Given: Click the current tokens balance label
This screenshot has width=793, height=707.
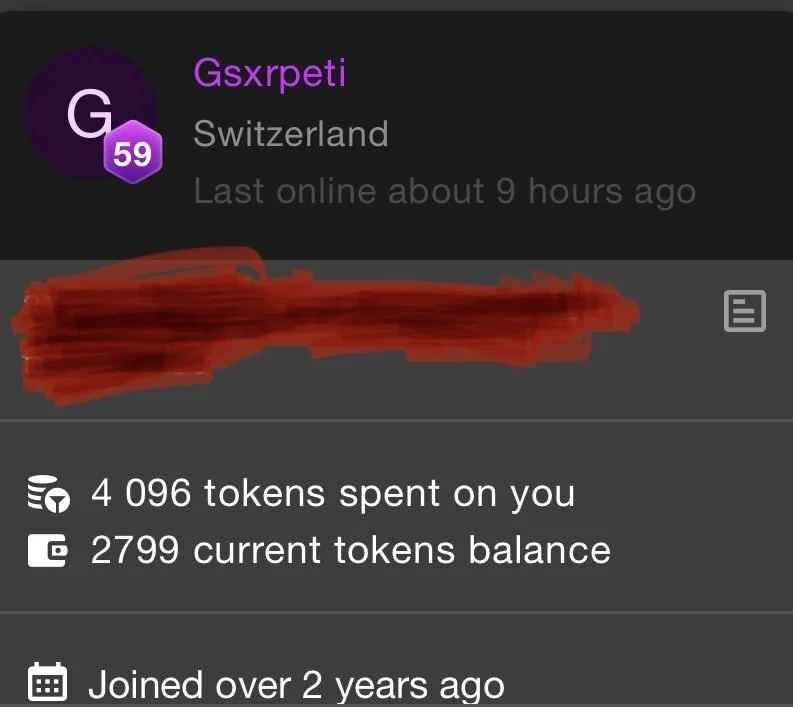Looking at the screenshot, I should click(402, 550).
